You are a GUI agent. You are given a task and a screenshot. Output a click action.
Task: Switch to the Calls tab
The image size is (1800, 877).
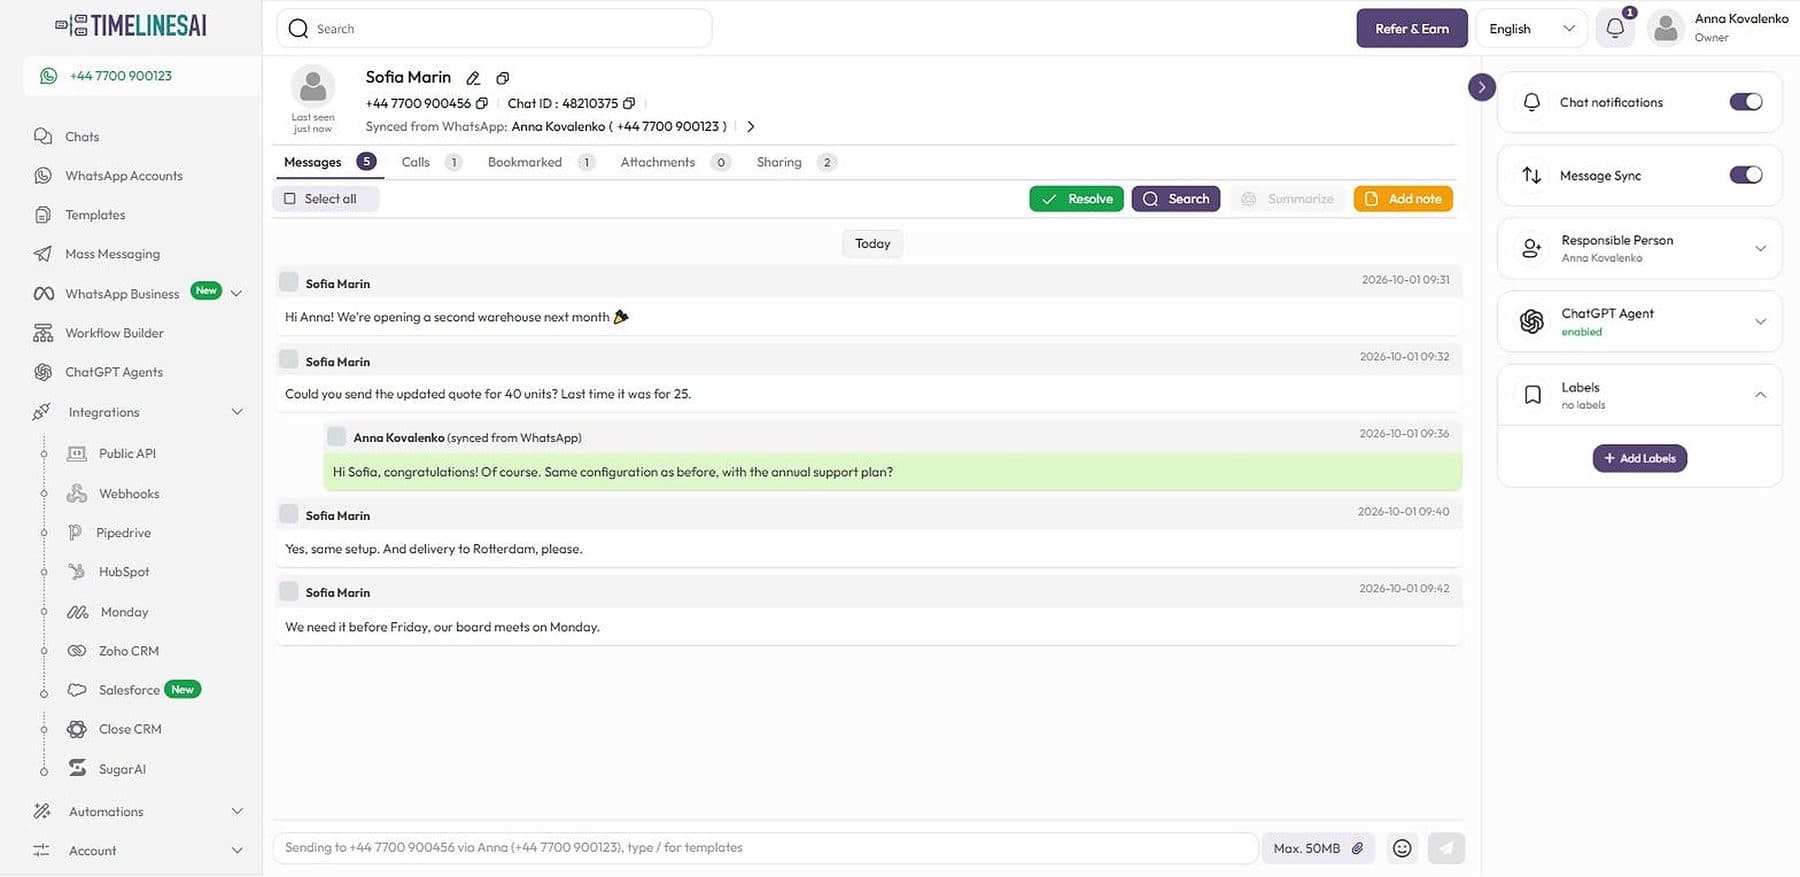coord(431,162)
